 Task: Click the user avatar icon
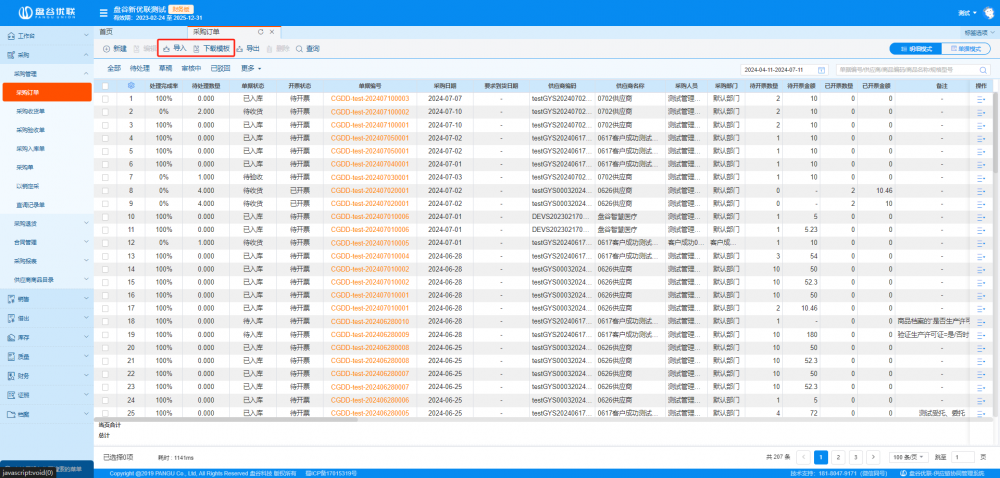[x=989, y=12]
